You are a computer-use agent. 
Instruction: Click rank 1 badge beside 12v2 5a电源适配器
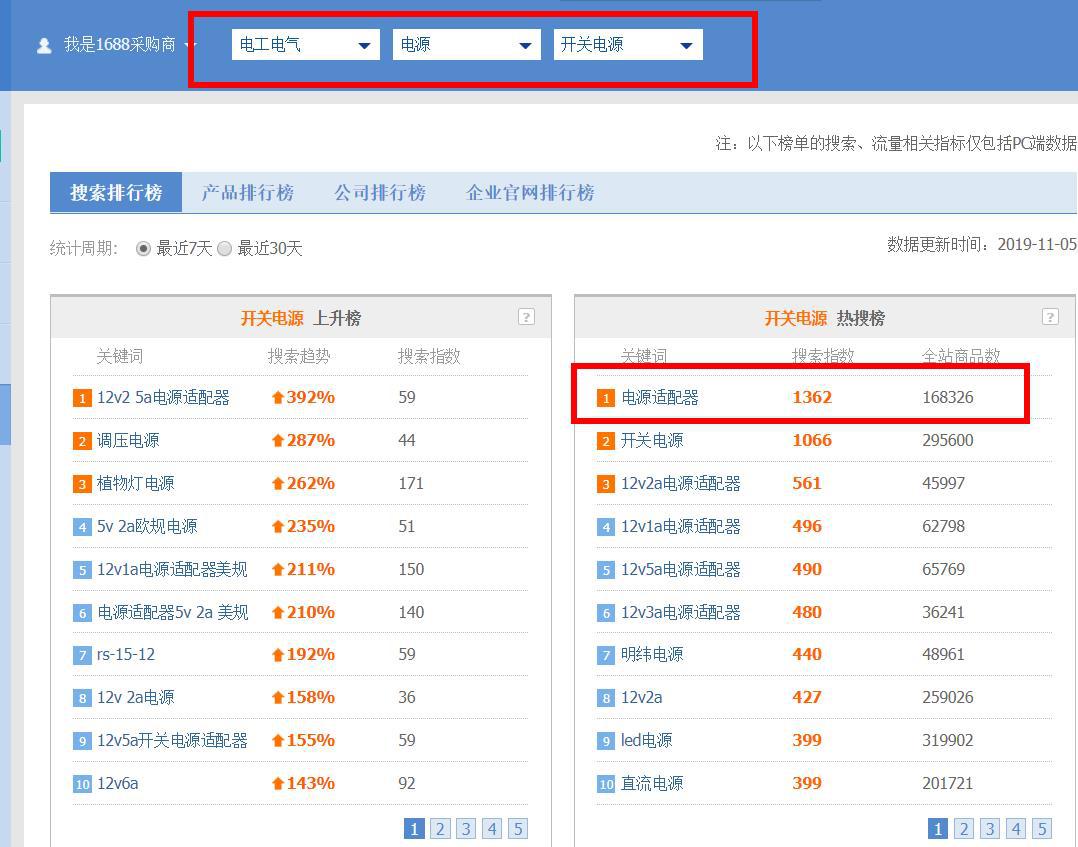click(82, 398)
